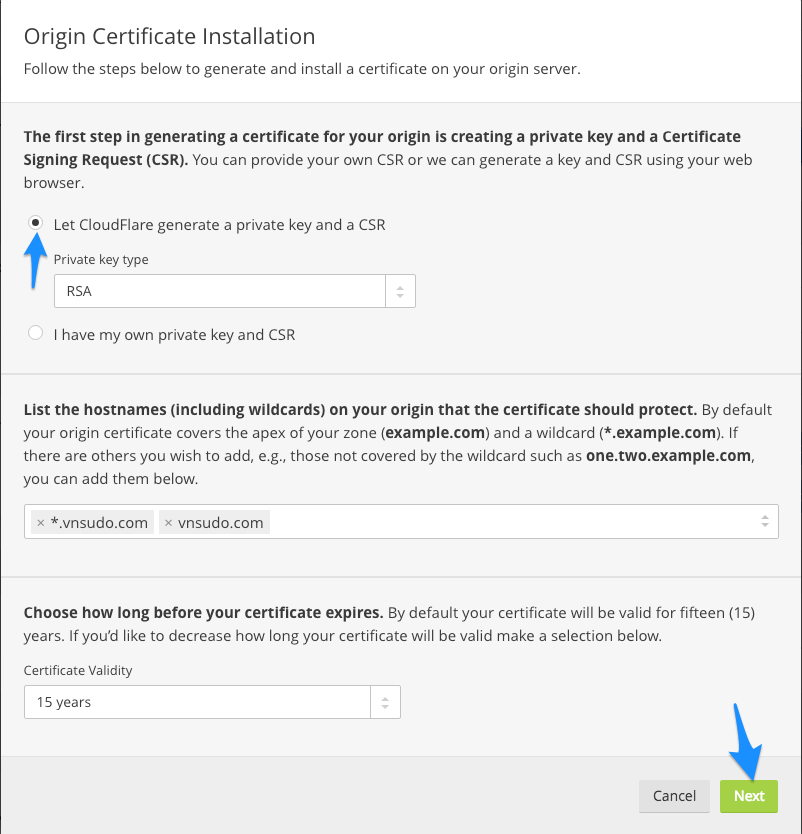Click the Next button

point(748,796)
